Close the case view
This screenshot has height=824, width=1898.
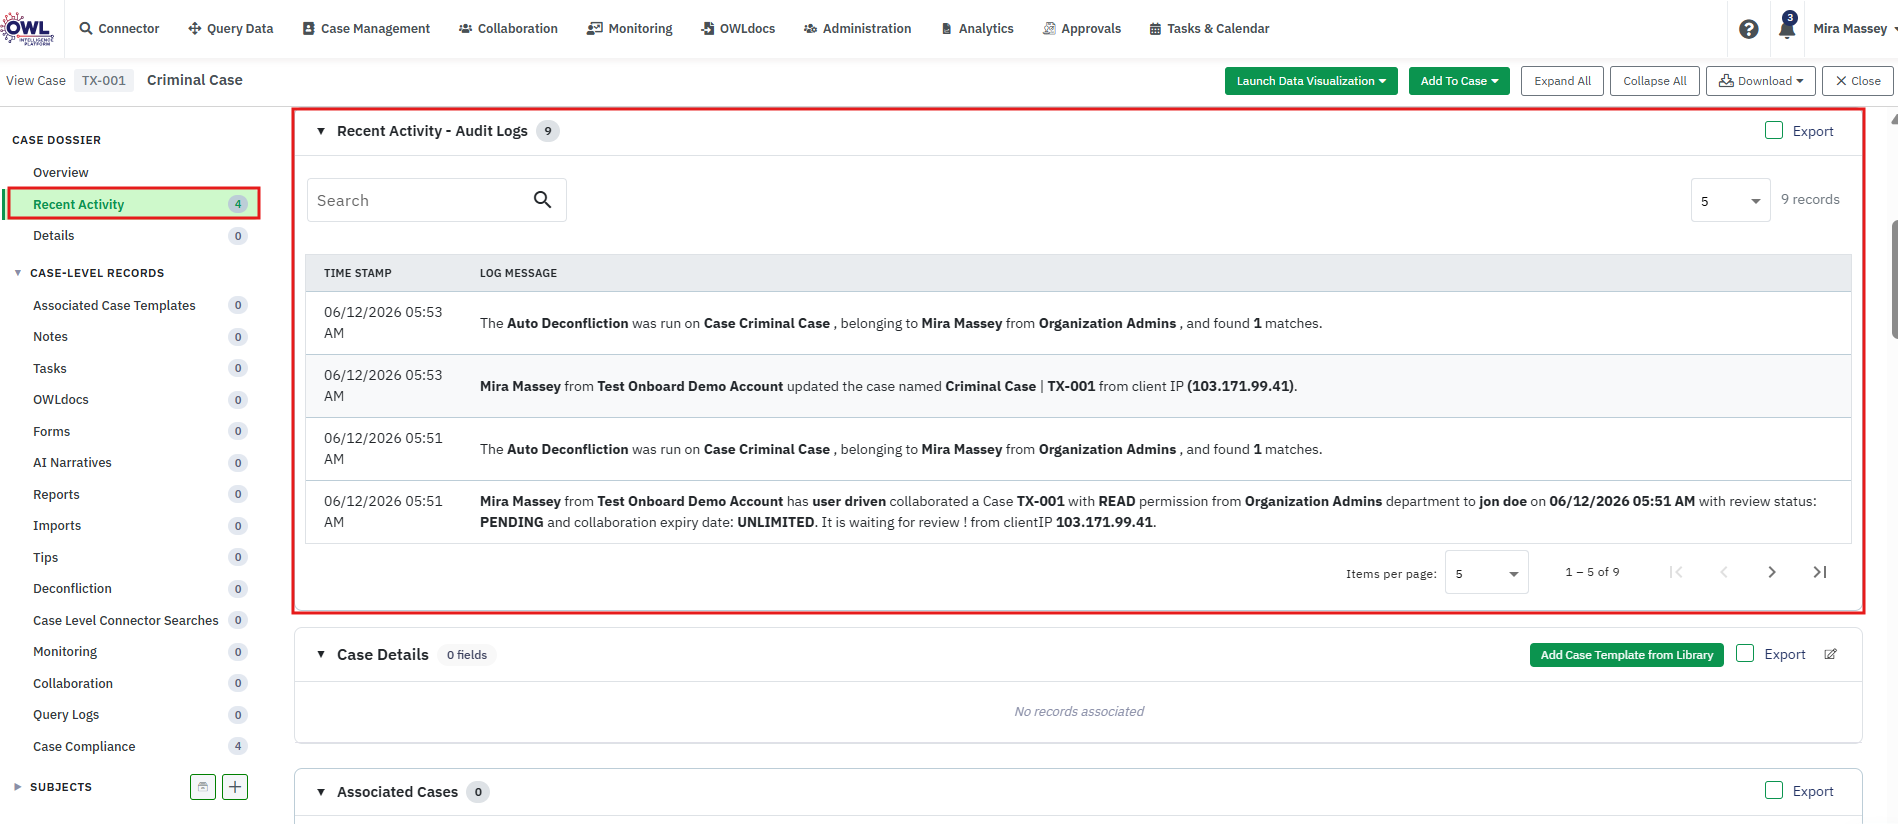pos(1858,81)
